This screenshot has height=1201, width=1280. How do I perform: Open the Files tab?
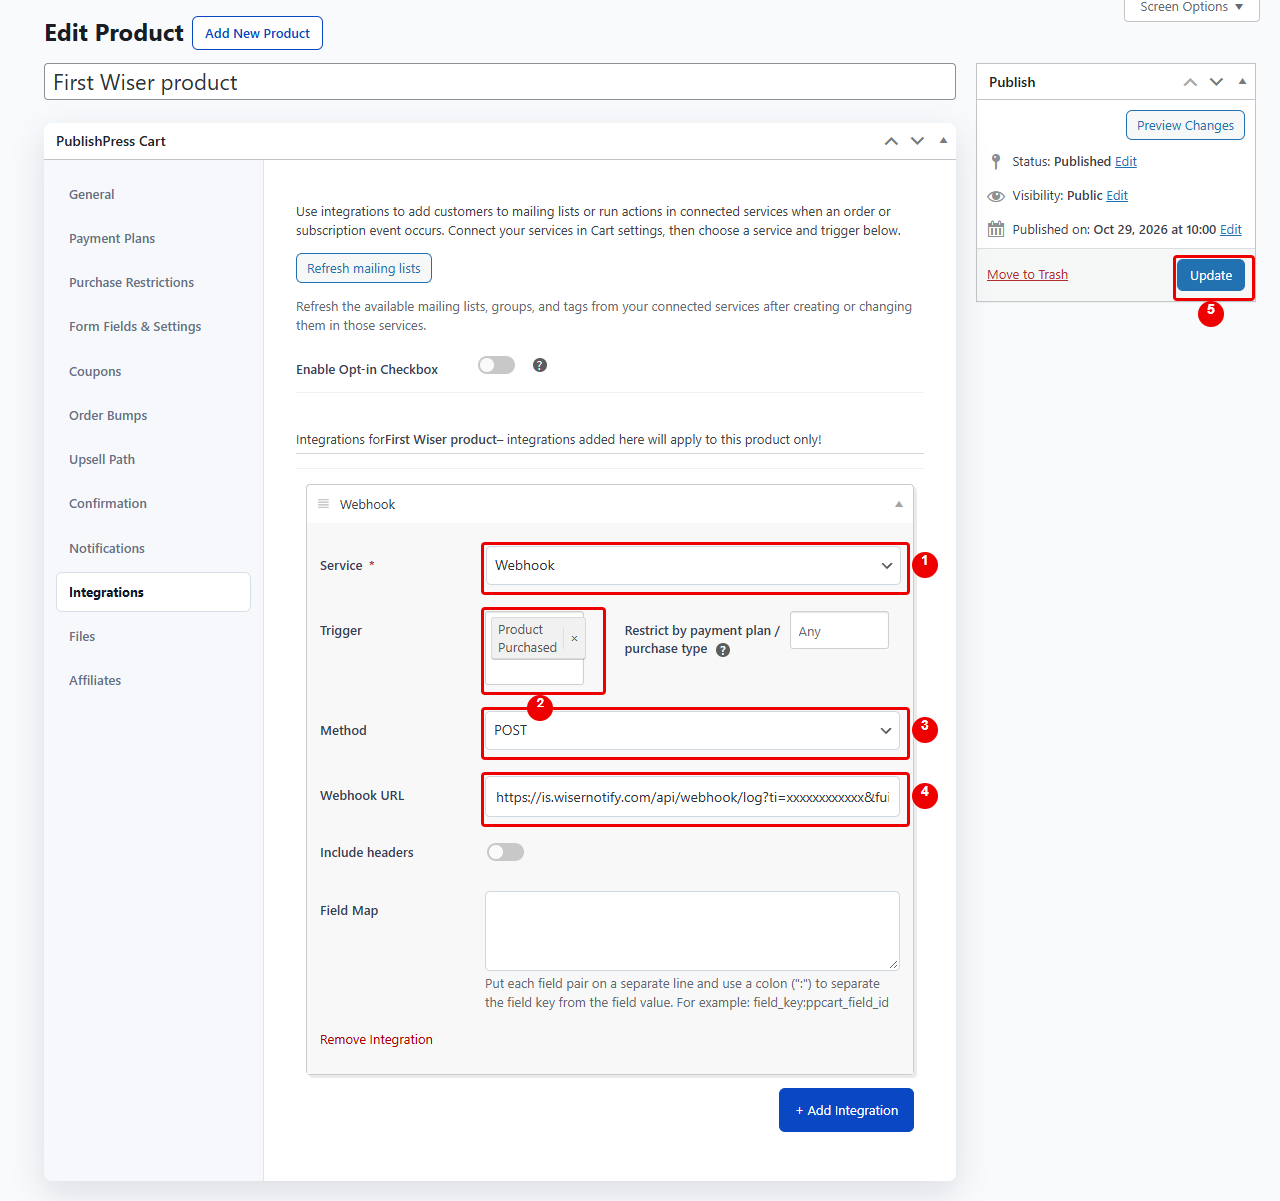pos(82,636)
